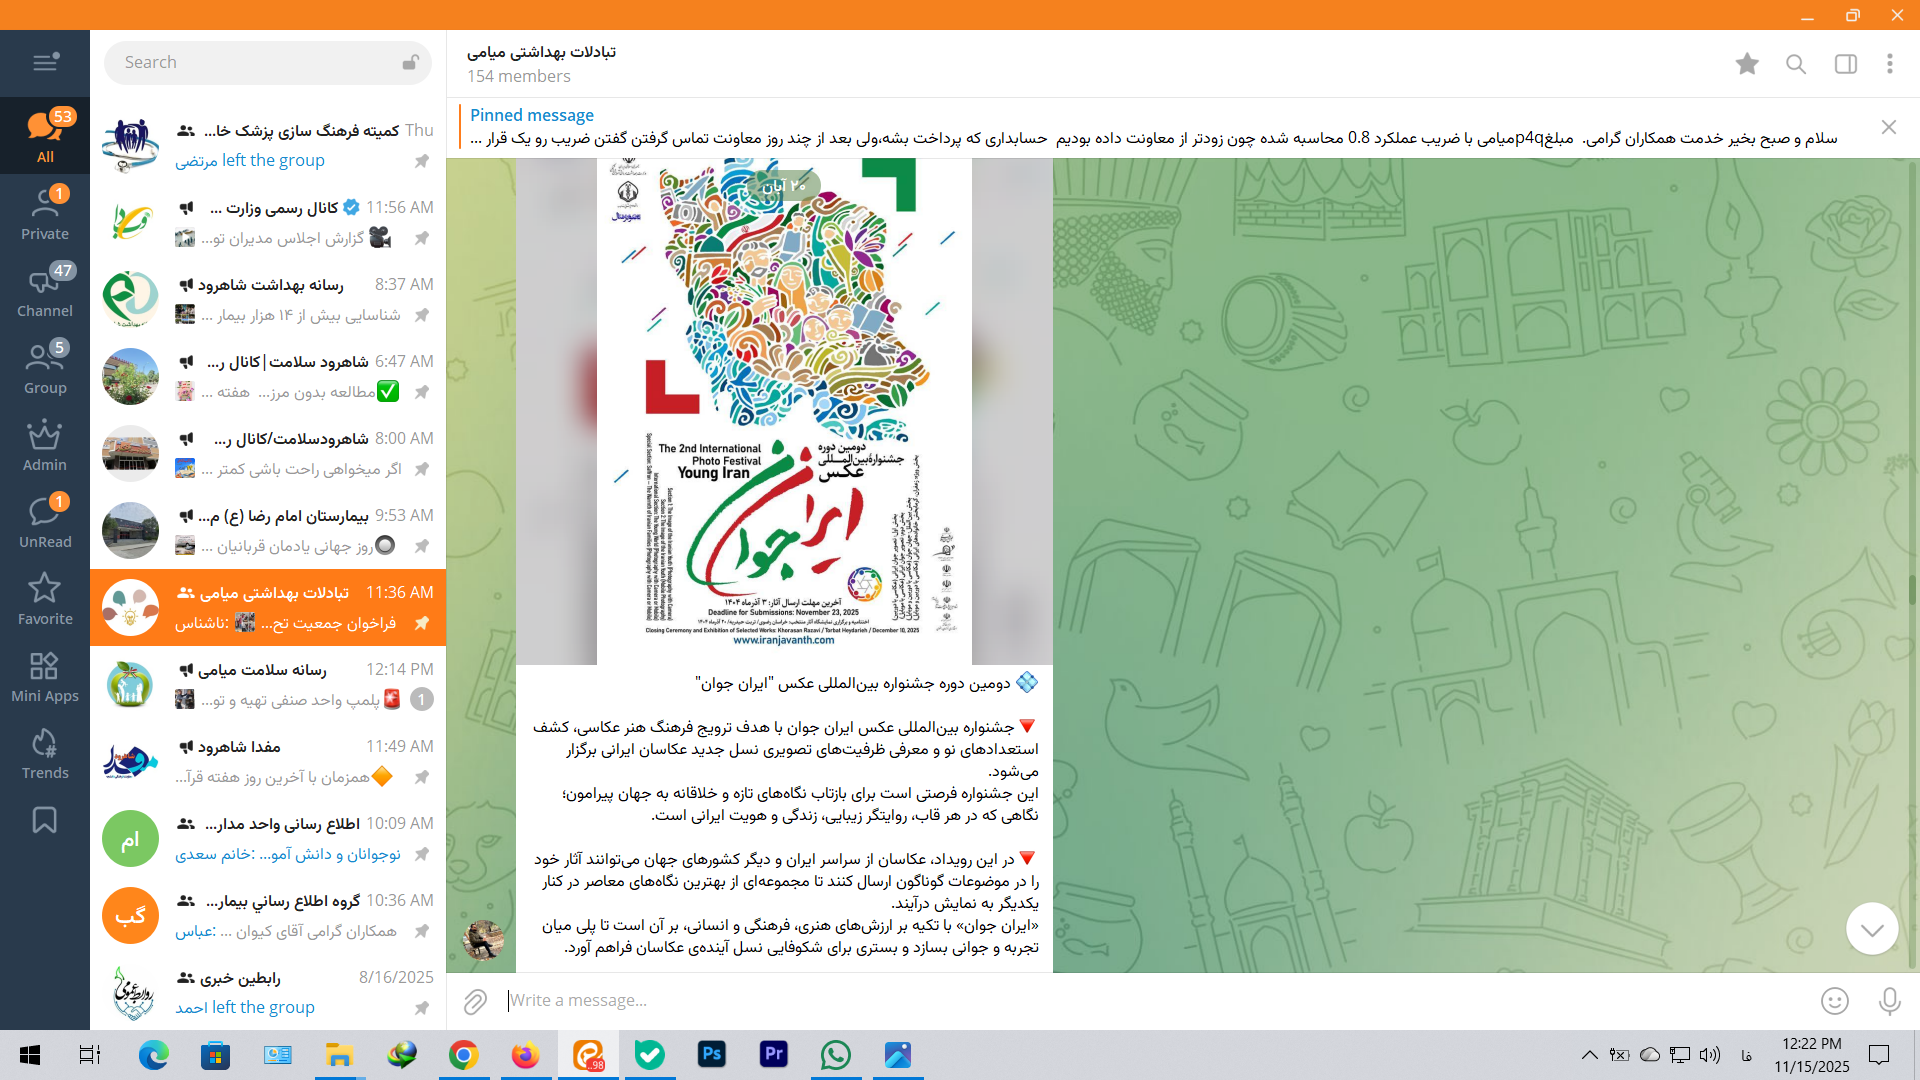Show hidden system tray icons chevron
Viewport: 1920px width, 1080px height.
point(1589,1055)
